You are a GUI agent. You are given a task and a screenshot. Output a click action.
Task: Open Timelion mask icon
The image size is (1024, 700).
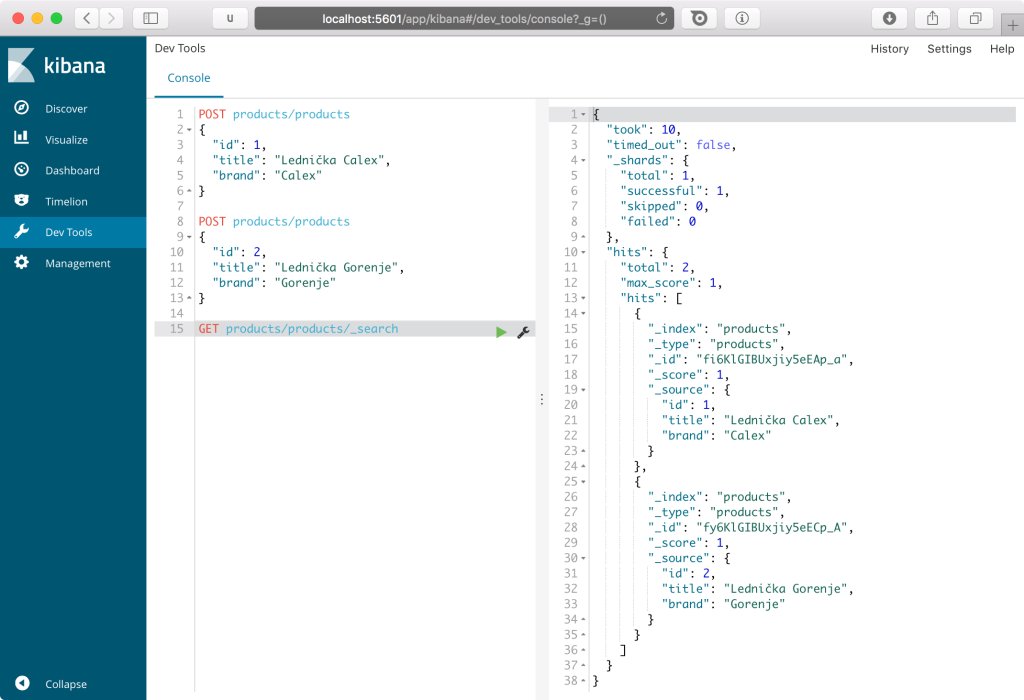coord(22,200)
